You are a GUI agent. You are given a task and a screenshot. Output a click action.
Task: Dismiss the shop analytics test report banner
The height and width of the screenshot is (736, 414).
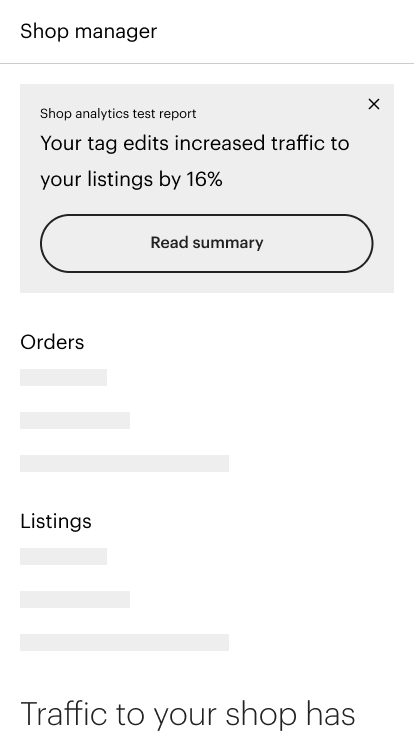[x=374, y=104]
